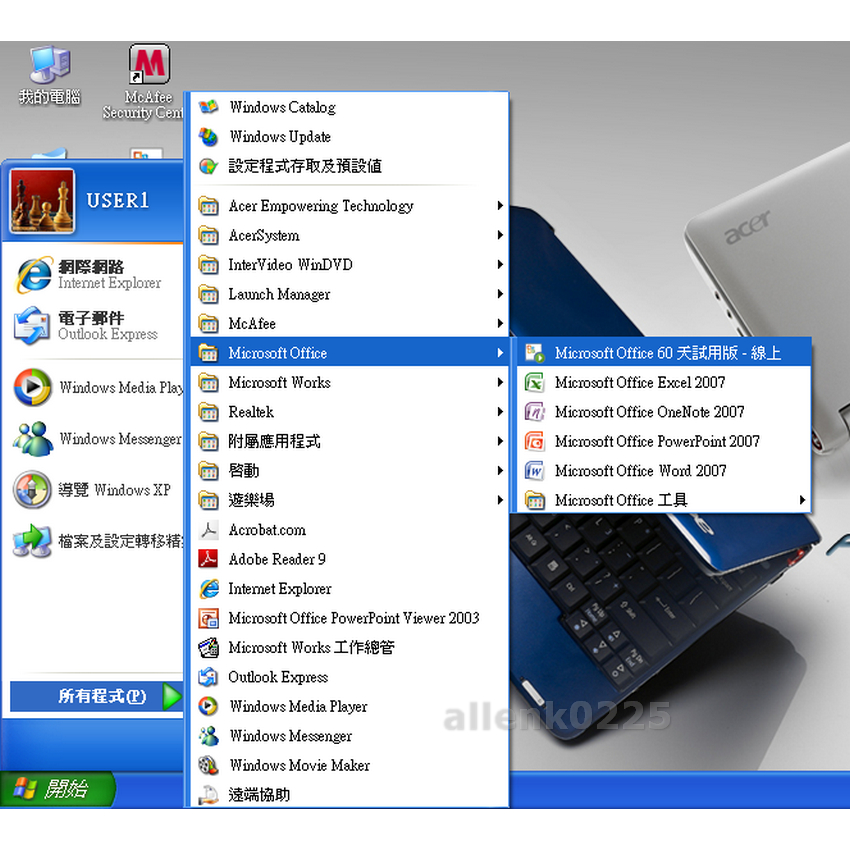Expand the Acer Empowering Technology folder arrow
This screenshot has height=850, width=850.
click(x=500, y=206)
